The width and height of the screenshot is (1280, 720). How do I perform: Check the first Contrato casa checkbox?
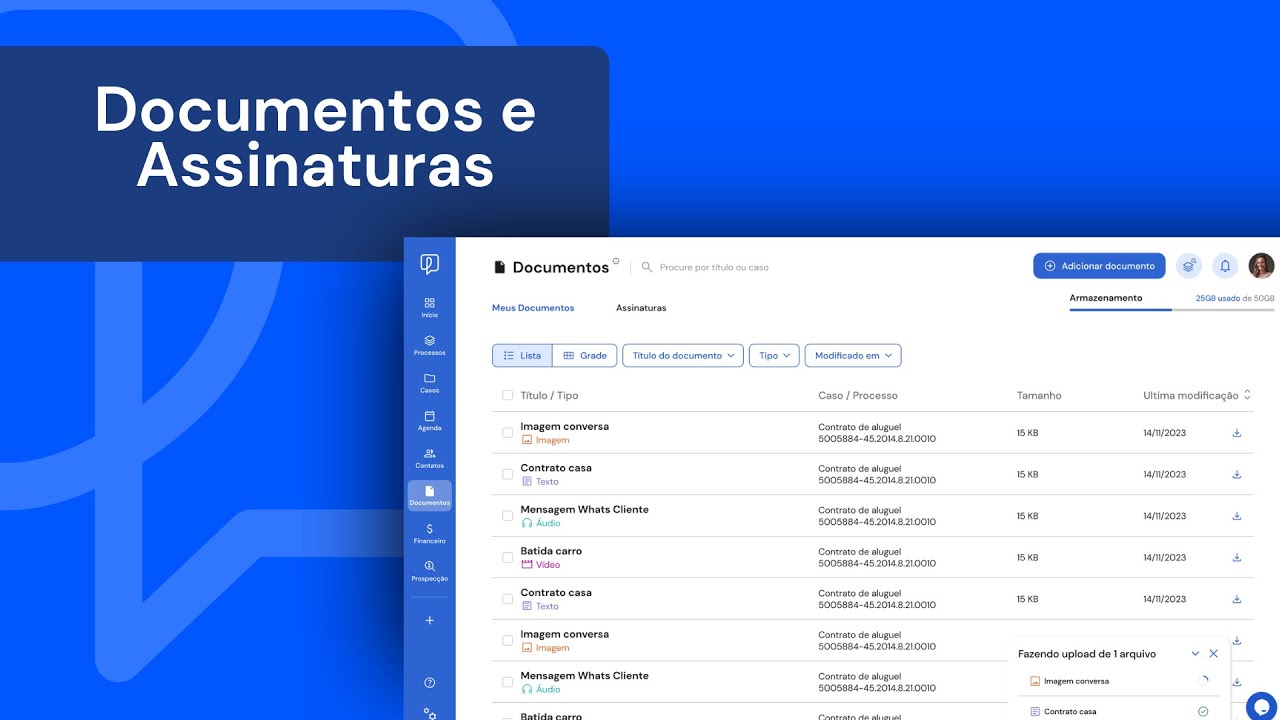click(x=508, y=474)
